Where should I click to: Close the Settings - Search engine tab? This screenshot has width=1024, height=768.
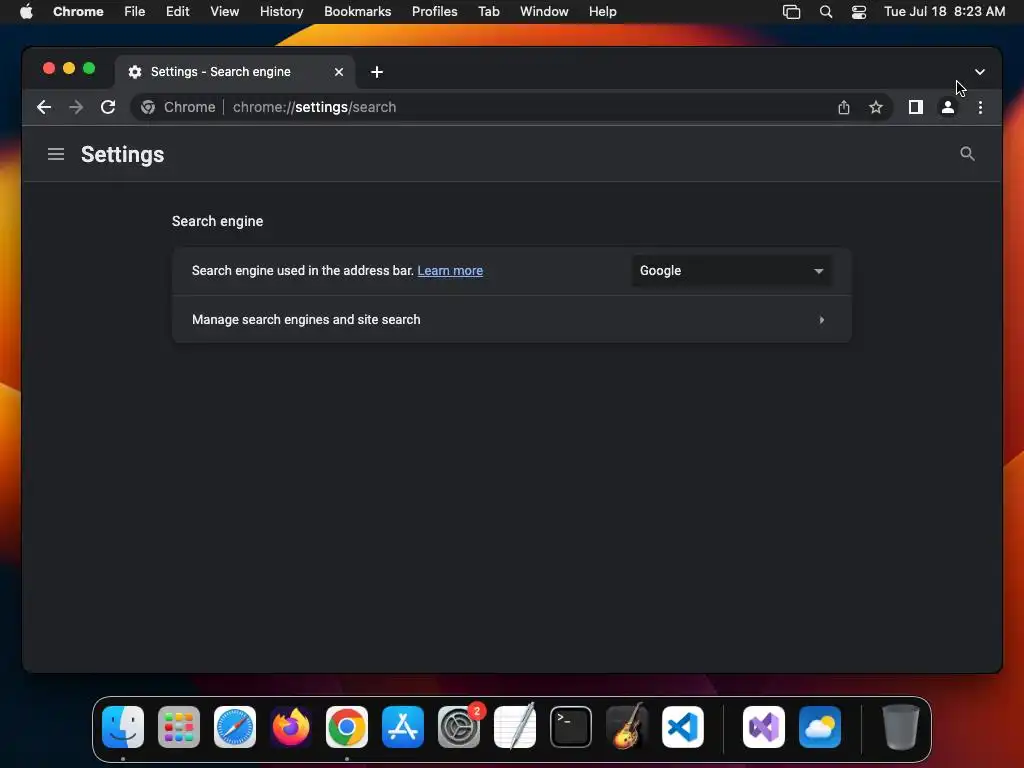pyautogui.click(x=339, y=72)
